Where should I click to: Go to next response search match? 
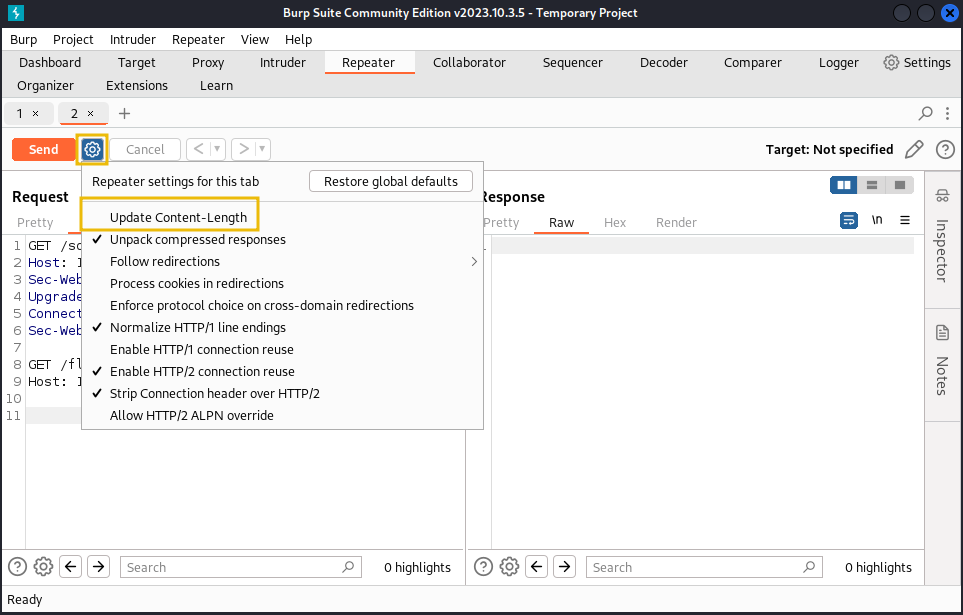(564, 566)
